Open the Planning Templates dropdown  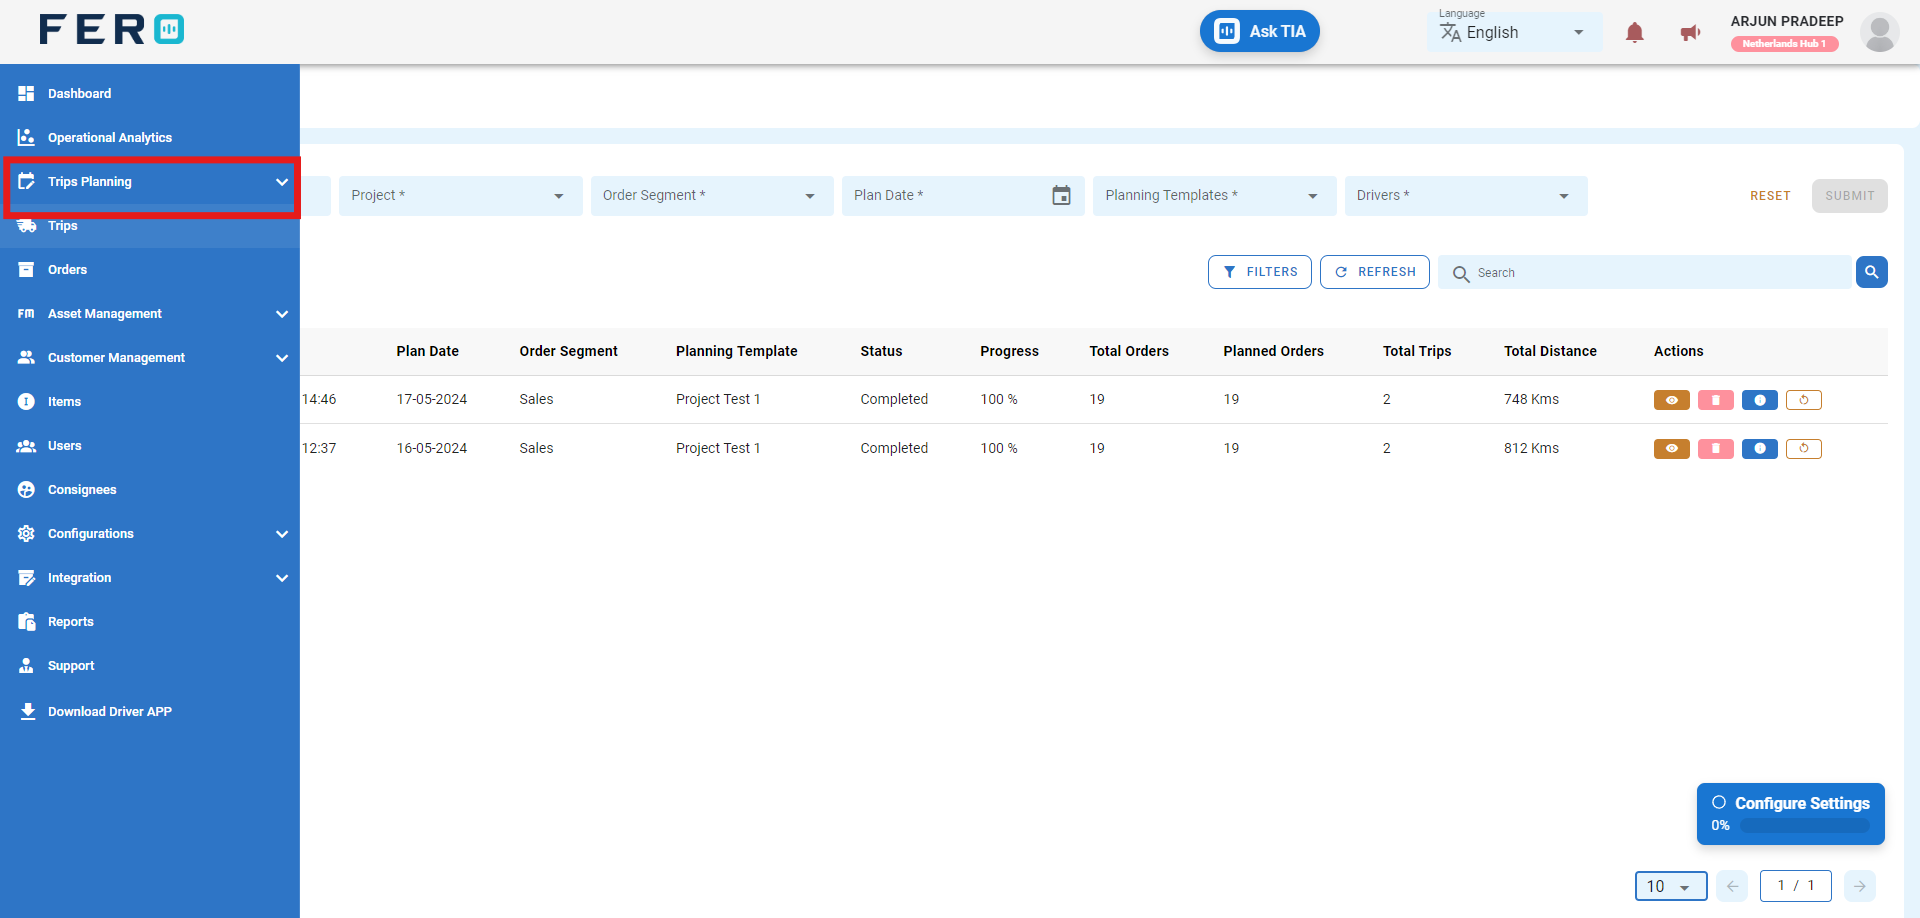pos(1214,196)
